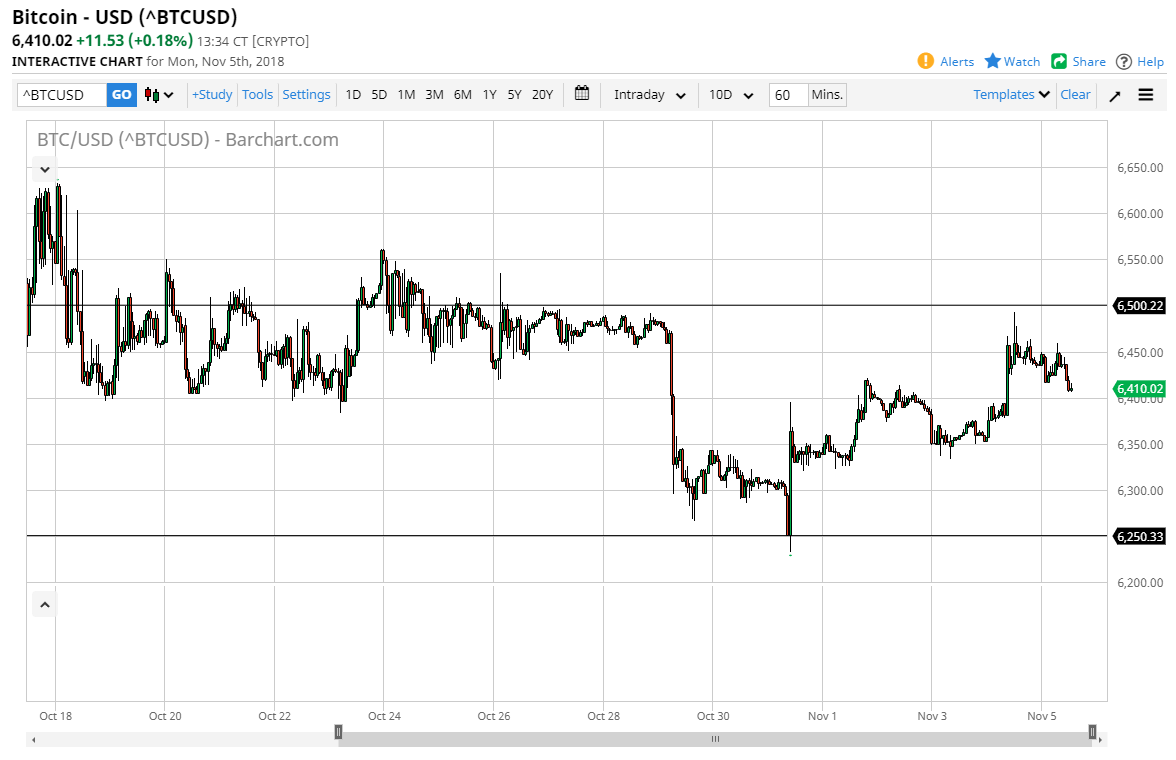
Task: Open the Tools menu
Action: point(257,94)
